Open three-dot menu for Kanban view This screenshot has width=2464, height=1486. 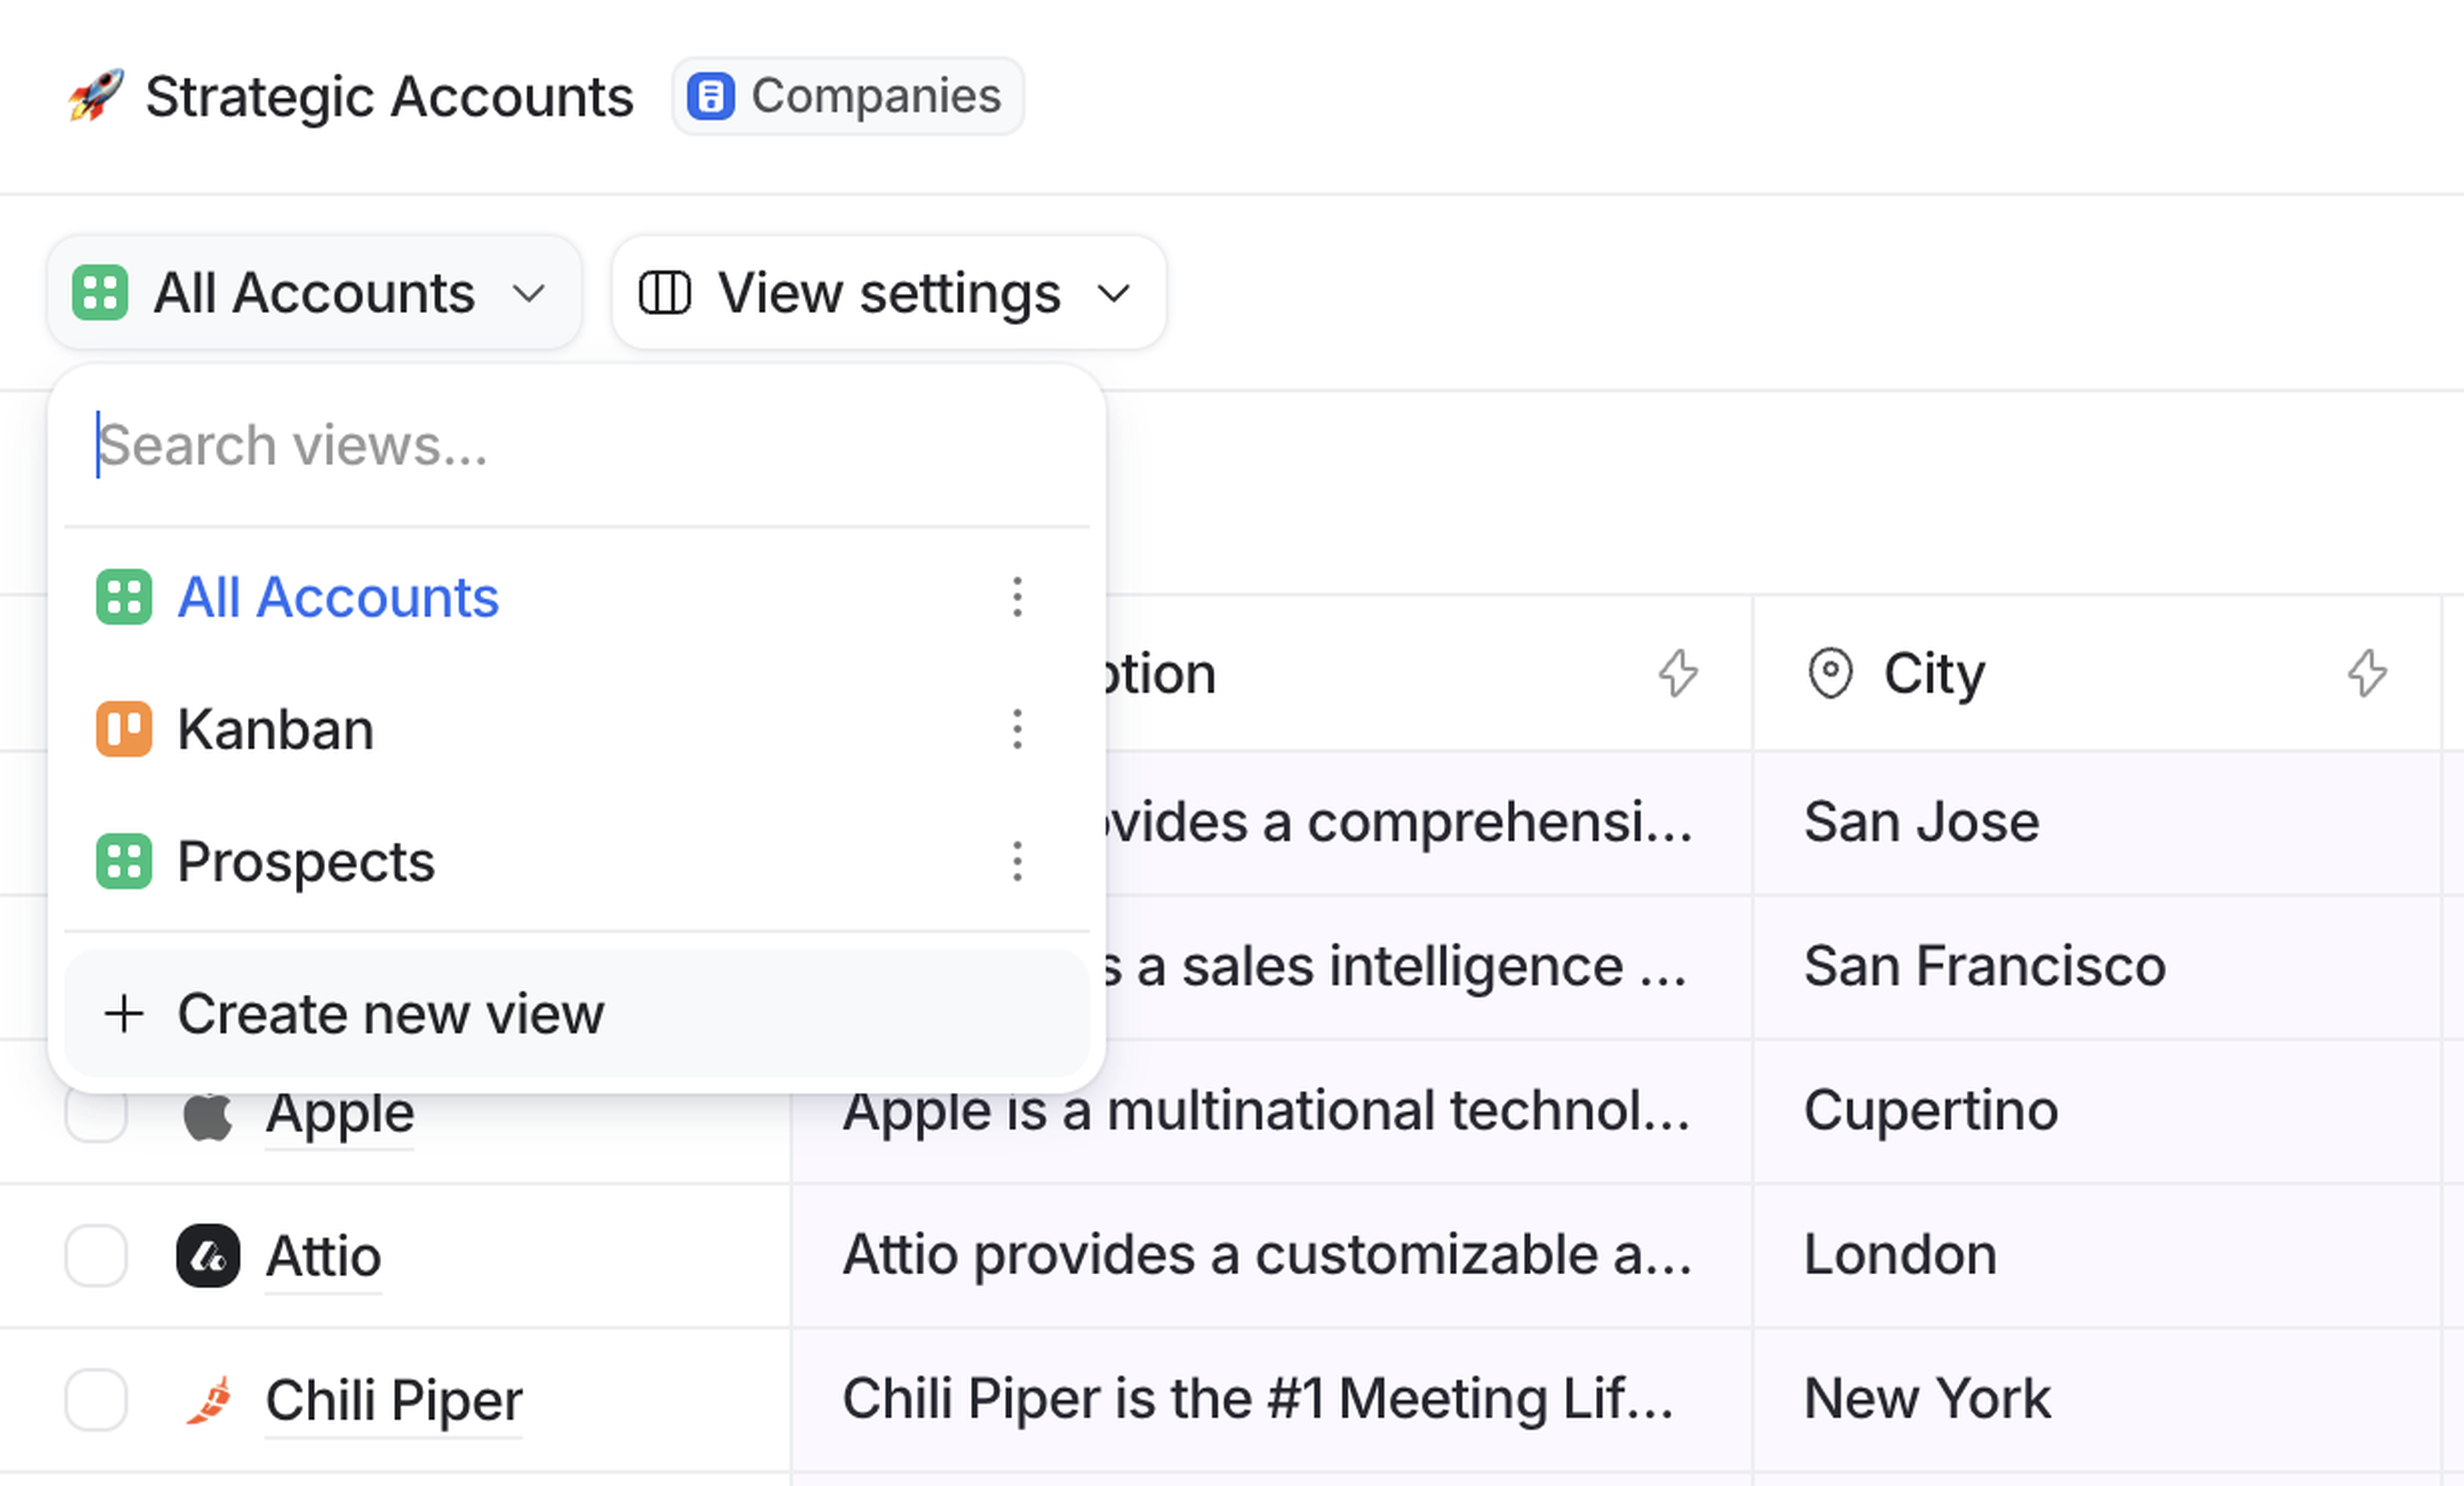tap(1017, 729)
